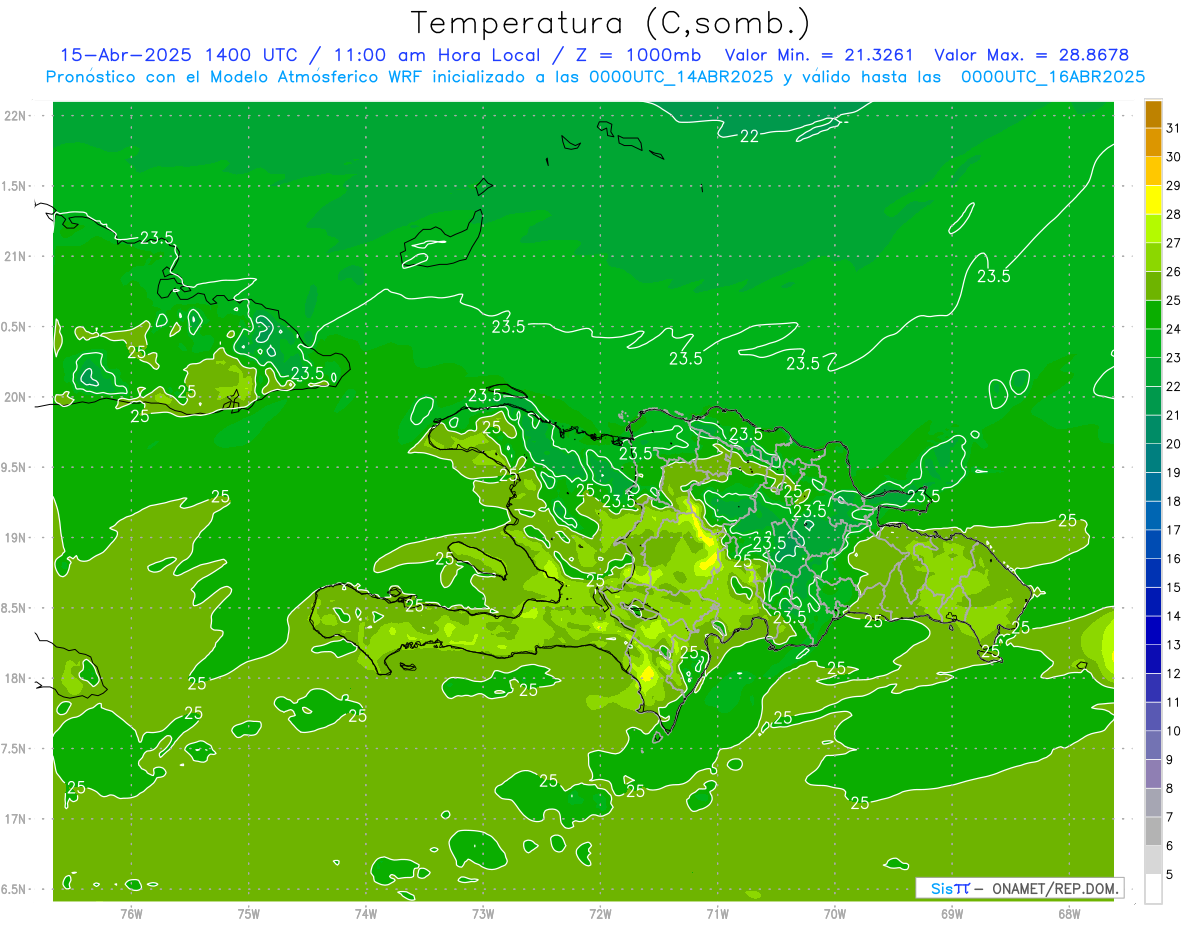Click the color scale value "19"
This screenshot has width=1200, height=927.
pos(1174,473)
